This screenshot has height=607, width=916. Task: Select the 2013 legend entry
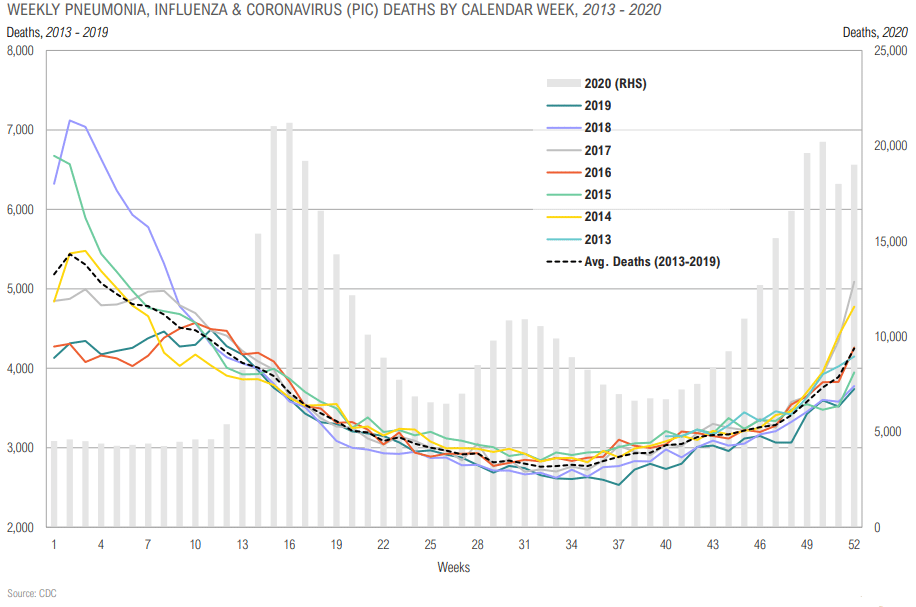coord(579,239)
